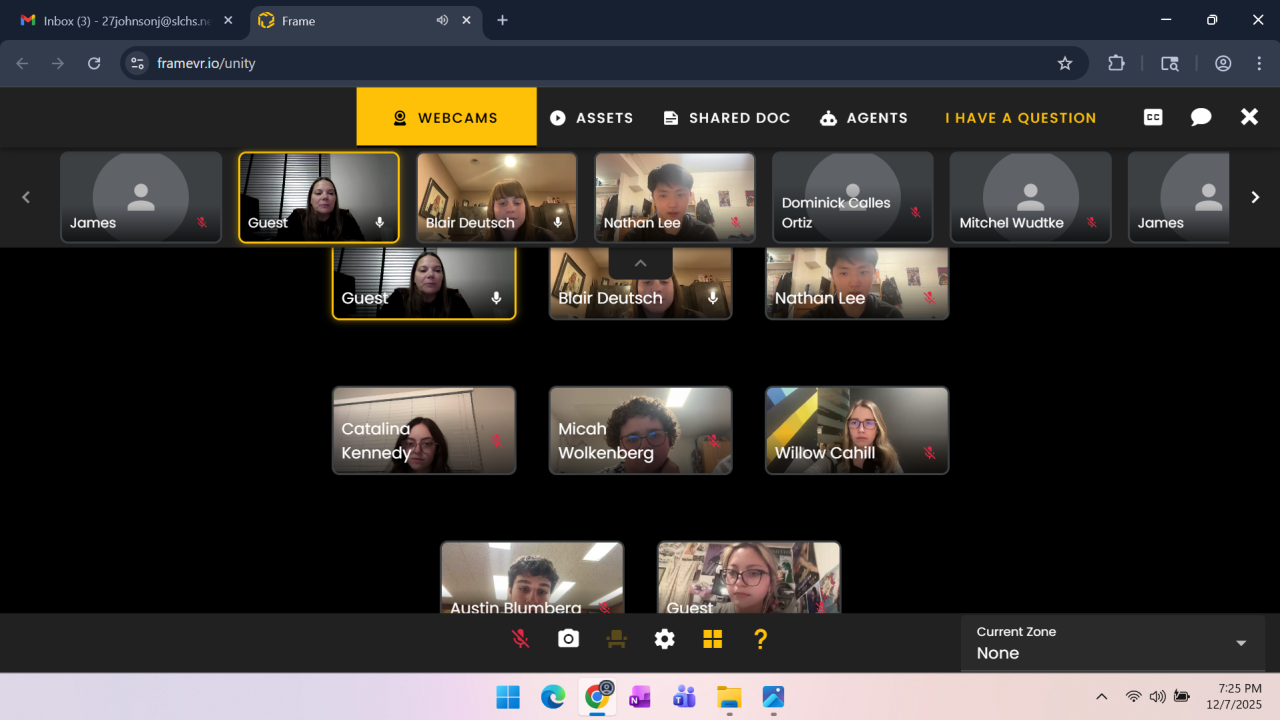Open the SHARED DOC tab
Image resolution: width=1280 pixels, height=720 pixels.
(727, 118)
